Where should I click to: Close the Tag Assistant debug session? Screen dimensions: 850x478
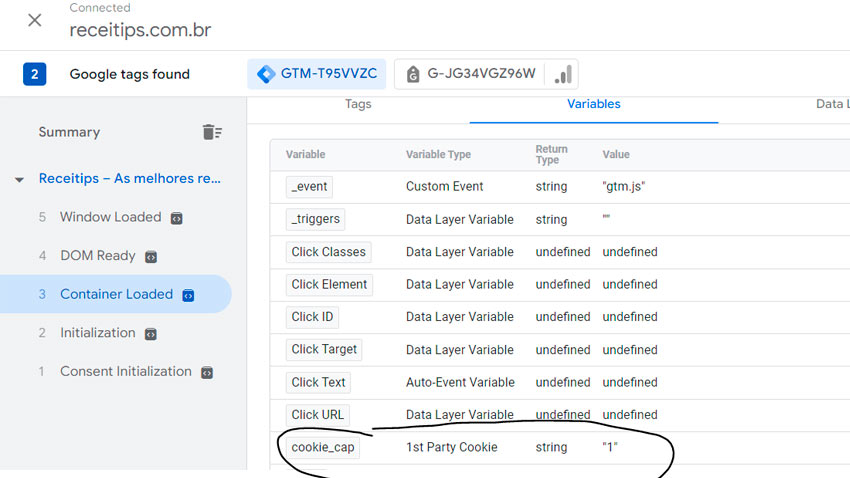coord(35,21)
